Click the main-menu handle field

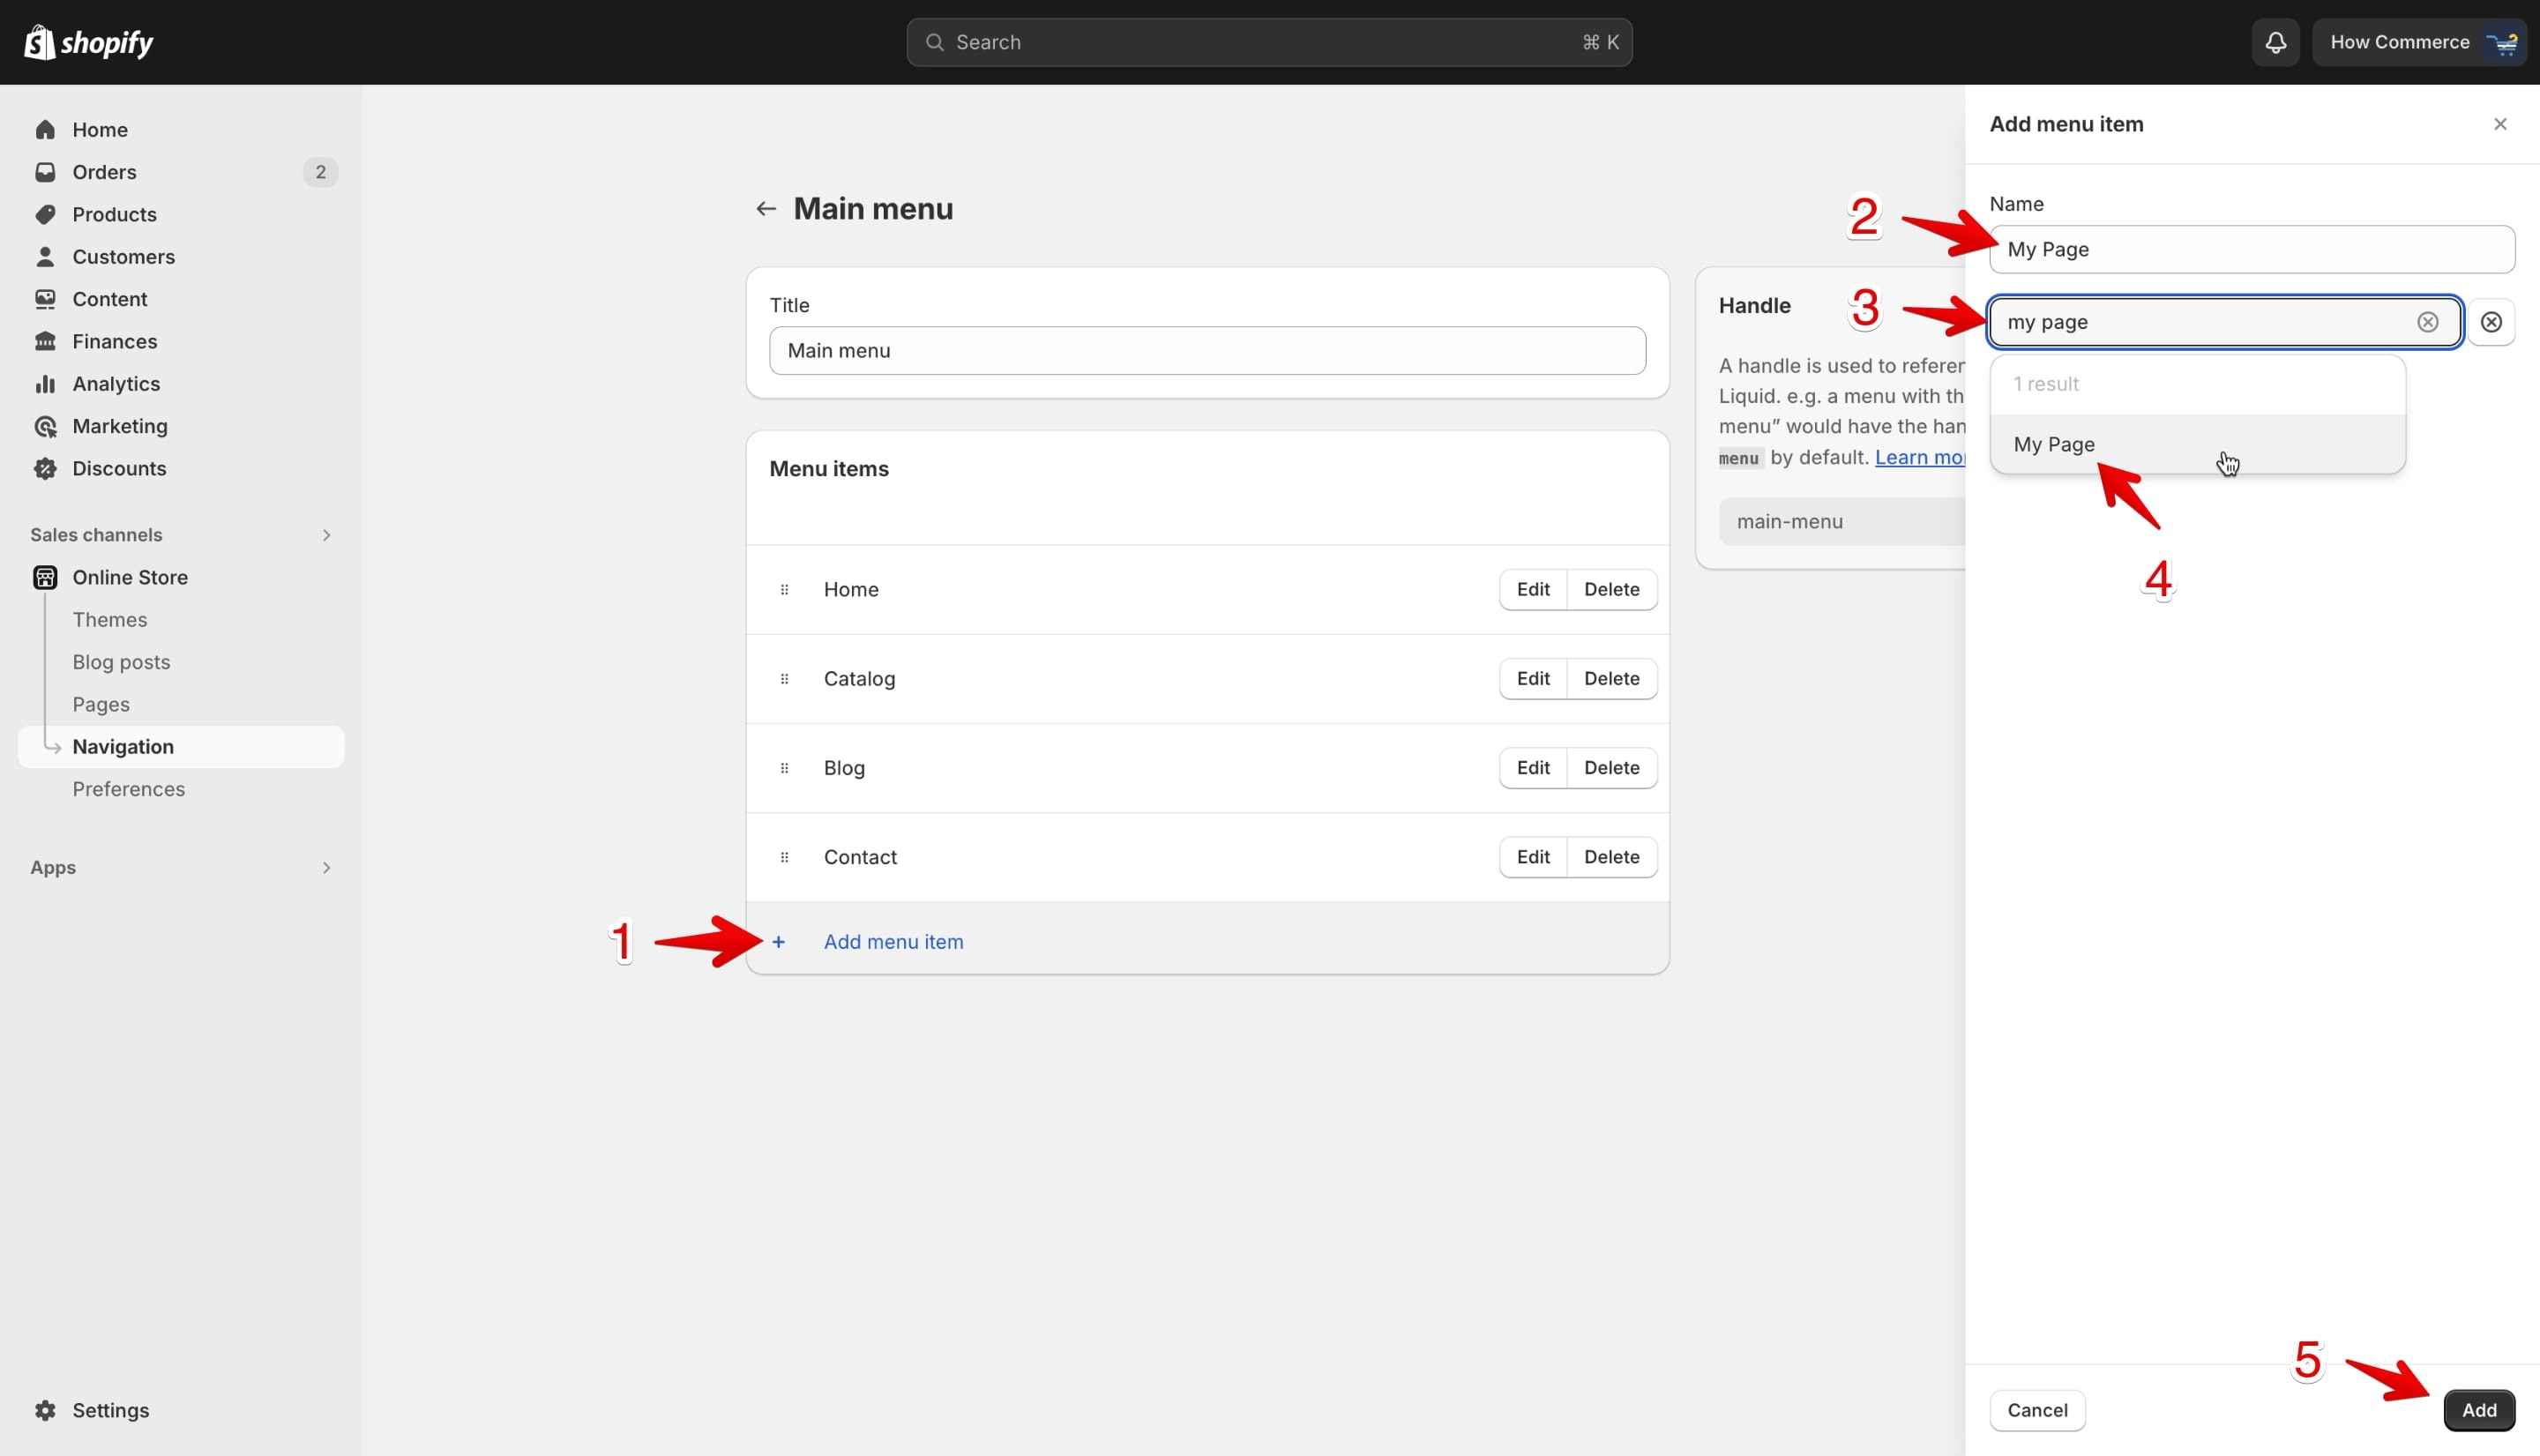1842,521
